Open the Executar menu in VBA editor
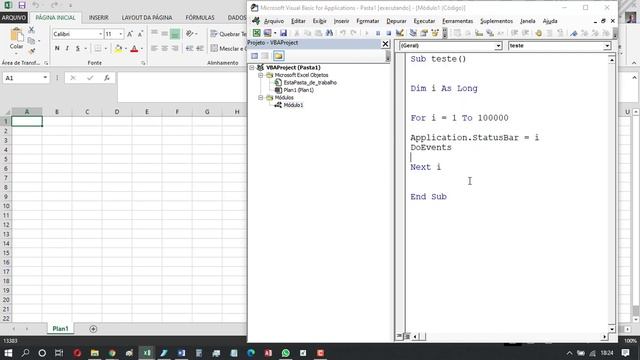 click(424, 21)
